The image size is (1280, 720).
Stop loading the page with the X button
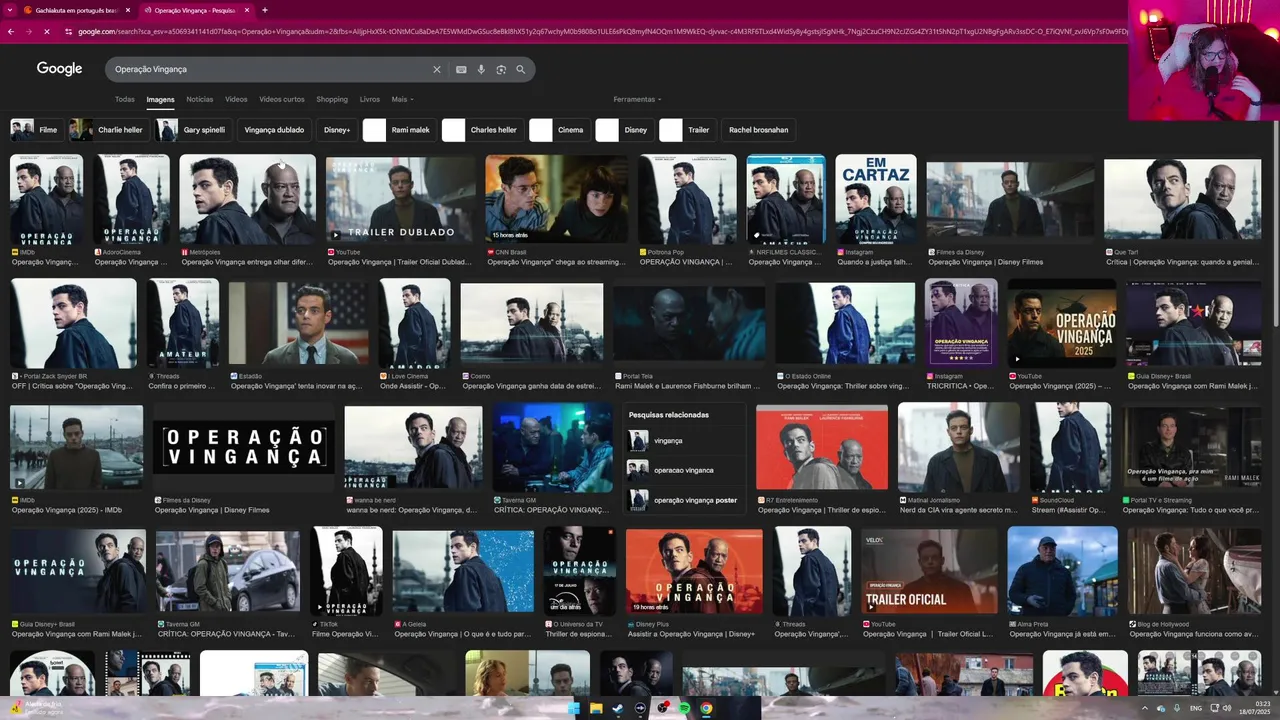(x=47, y=32)
